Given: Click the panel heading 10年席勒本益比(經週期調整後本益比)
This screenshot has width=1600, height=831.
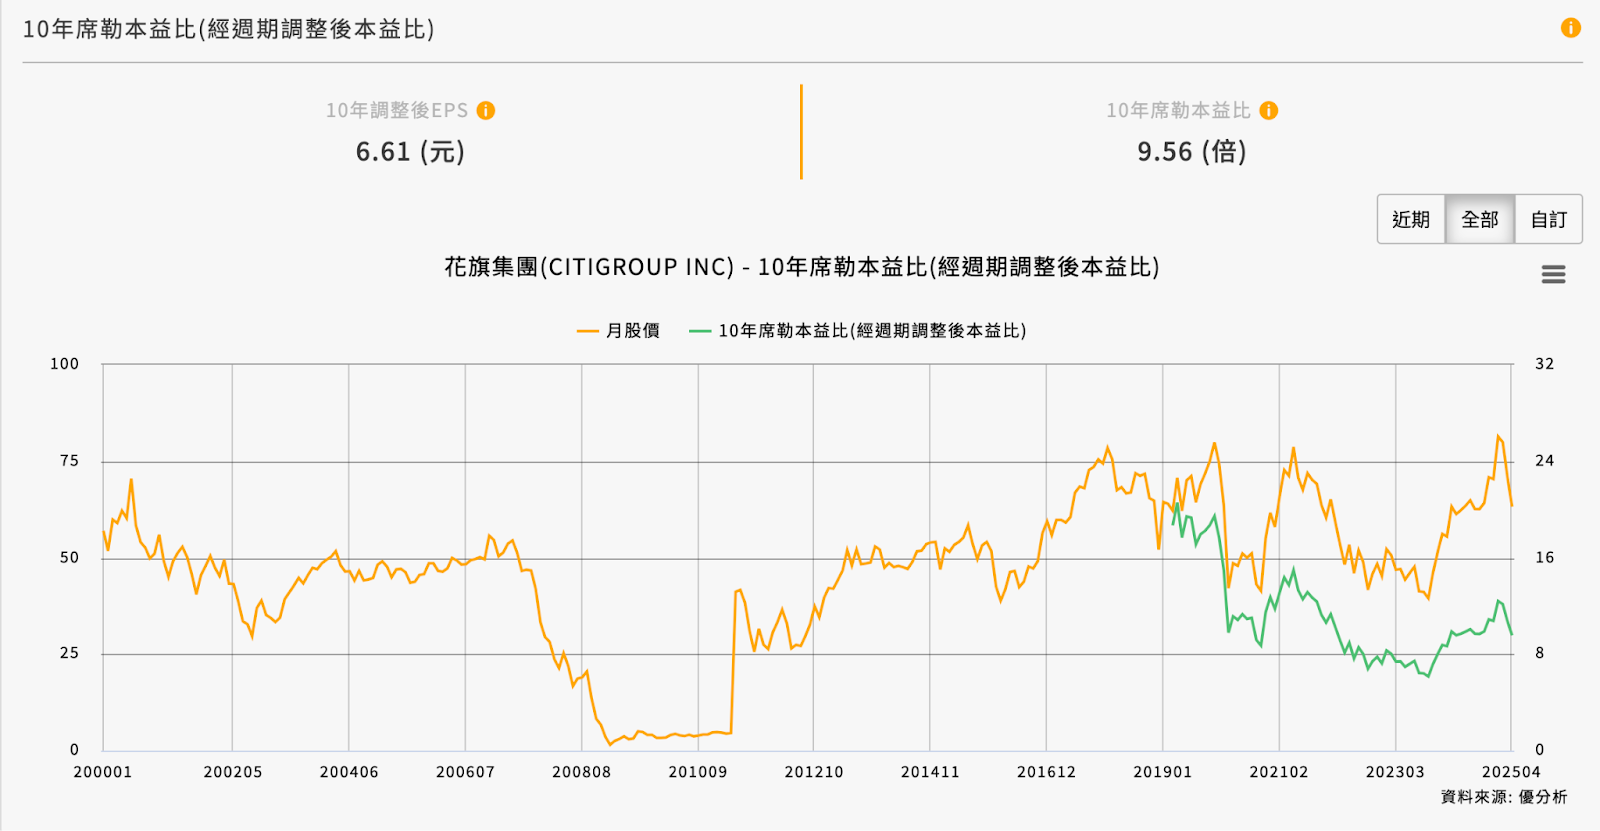Looking at the screenshot, I should 228,29.
